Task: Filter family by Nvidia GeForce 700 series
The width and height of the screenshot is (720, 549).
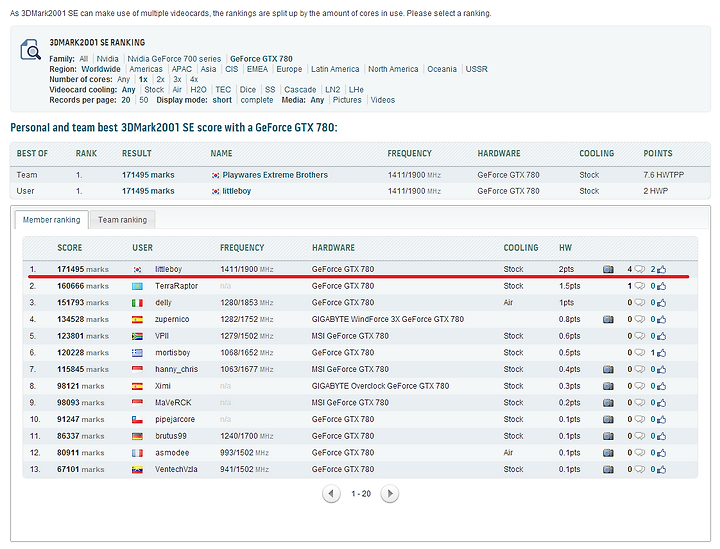Action: 174,59
